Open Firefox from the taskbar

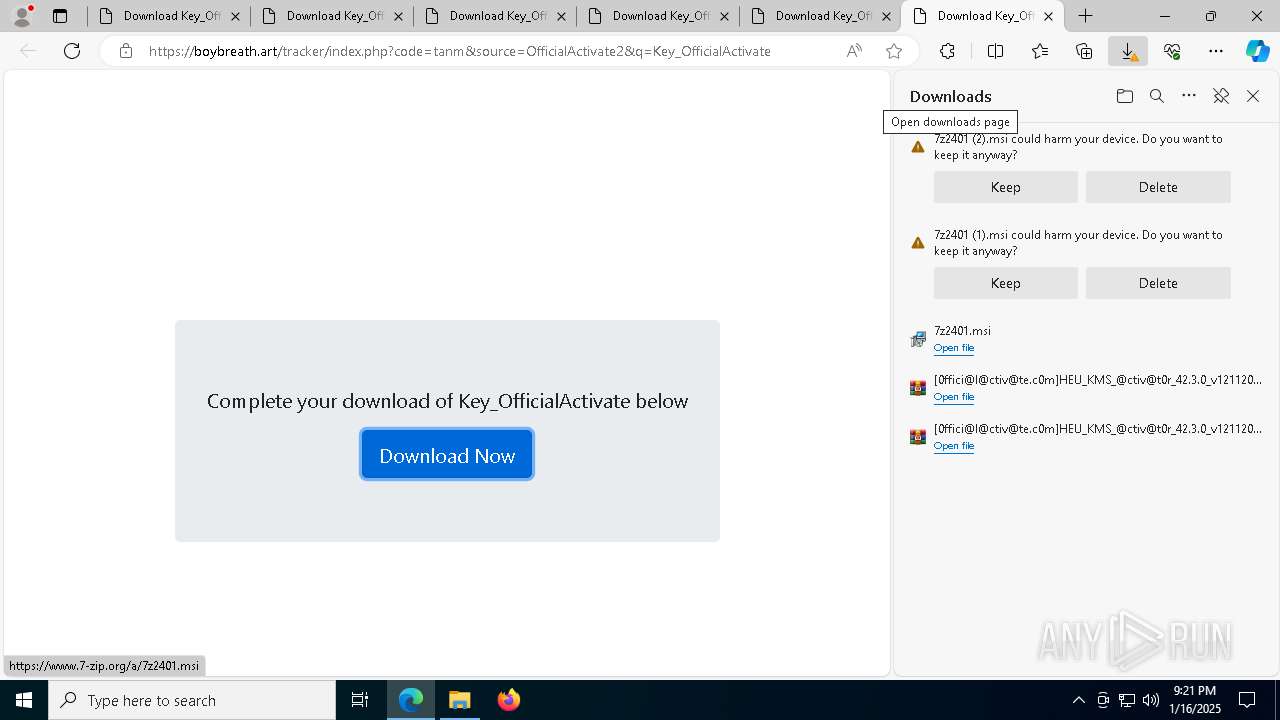click(x=509, y=700)
